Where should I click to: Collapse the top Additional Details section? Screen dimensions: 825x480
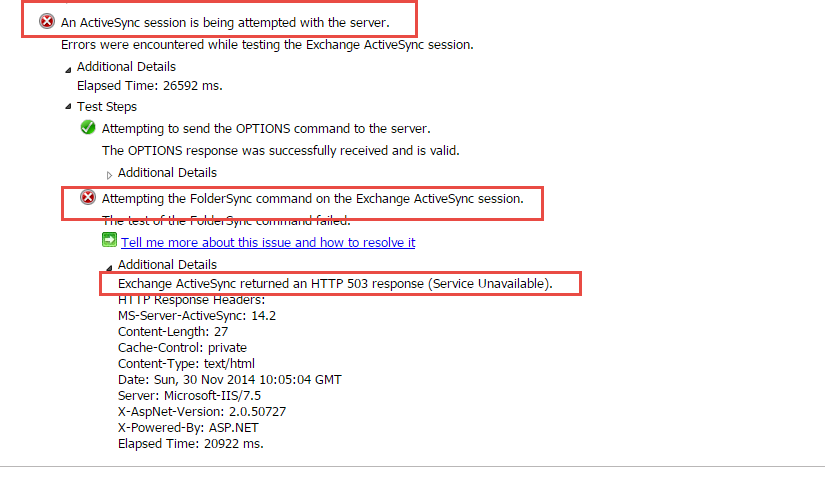68,69
